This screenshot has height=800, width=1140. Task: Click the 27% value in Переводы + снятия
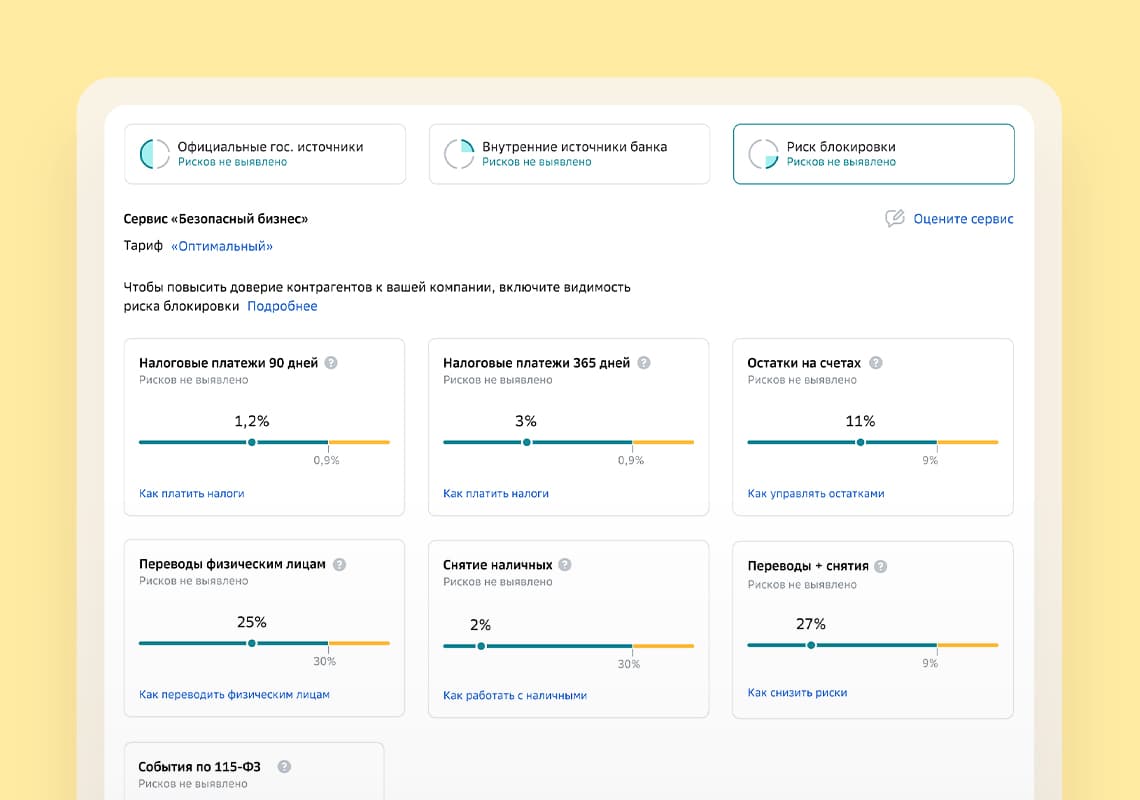coord(811,624)
